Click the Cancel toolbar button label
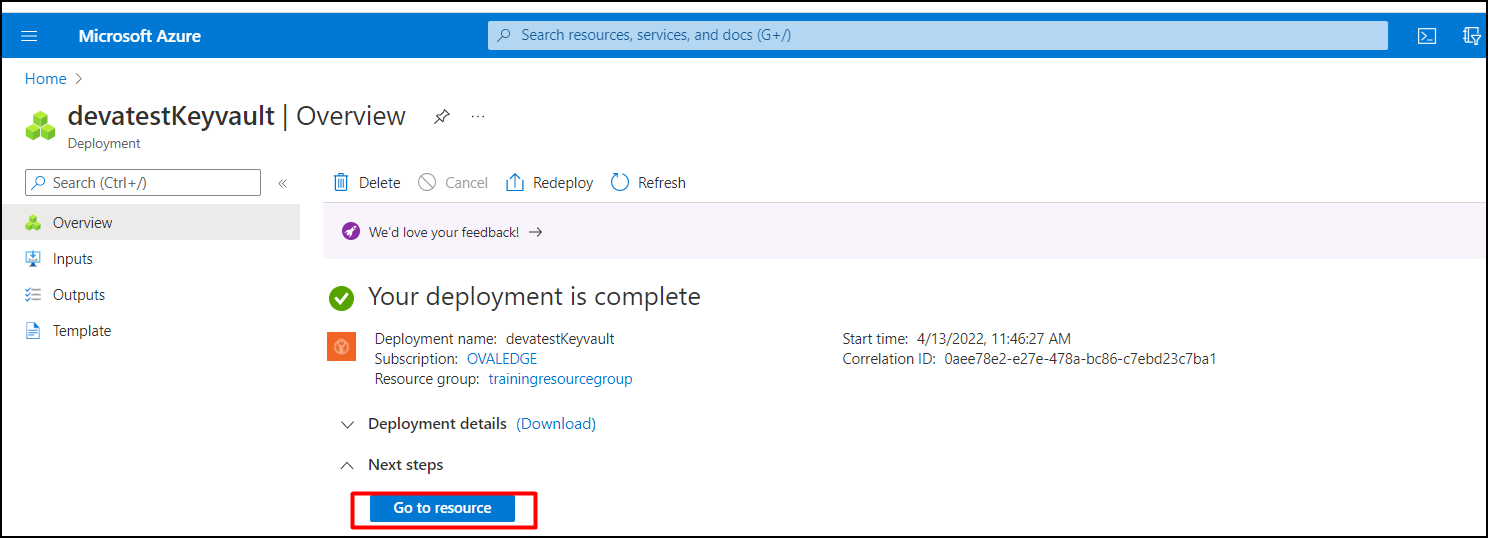 click(x=466, y=183)
